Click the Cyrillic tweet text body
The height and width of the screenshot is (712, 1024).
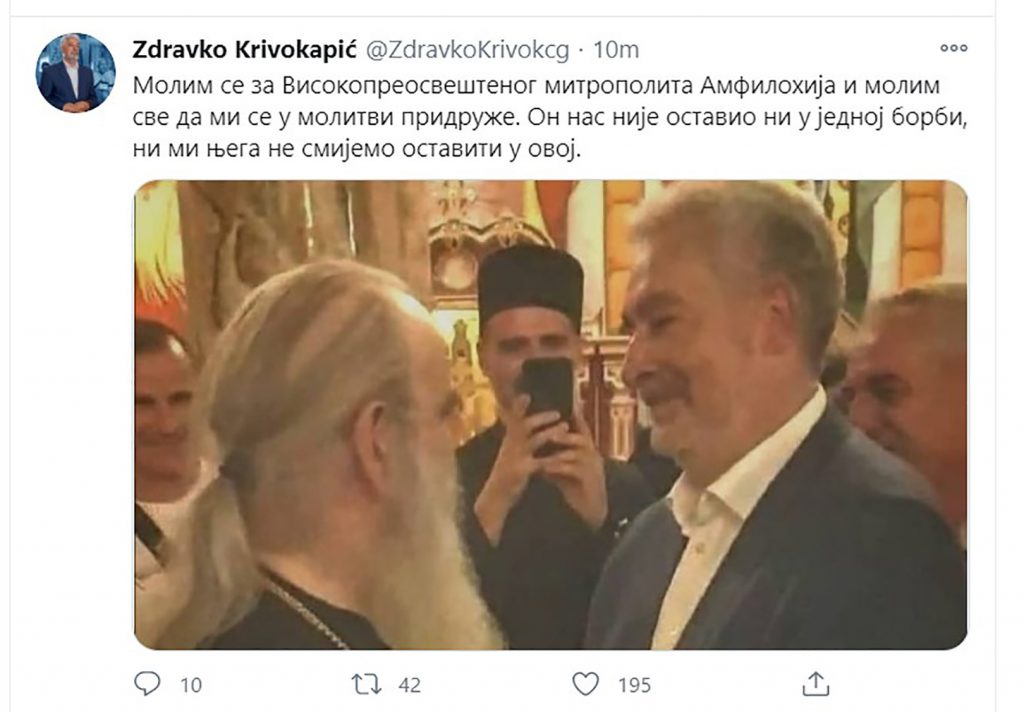[x=549, y=118]
